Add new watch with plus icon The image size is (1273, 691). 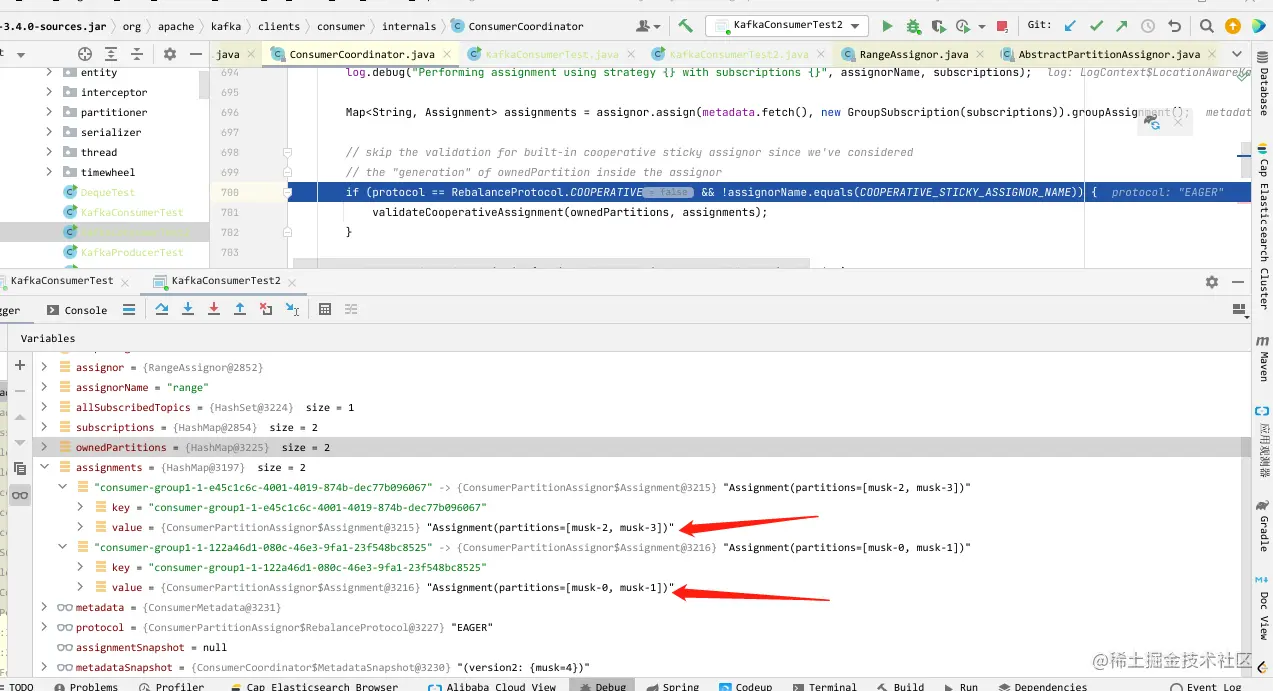pos(20,365)
